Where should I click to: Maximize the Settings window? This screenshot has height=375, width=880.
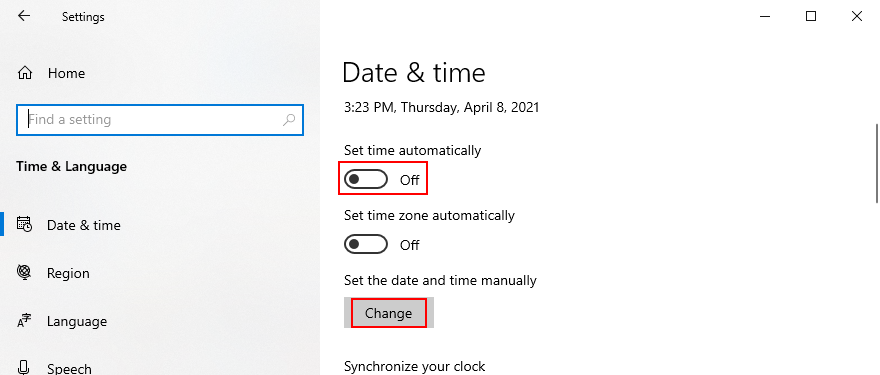[x=810, y=16]
